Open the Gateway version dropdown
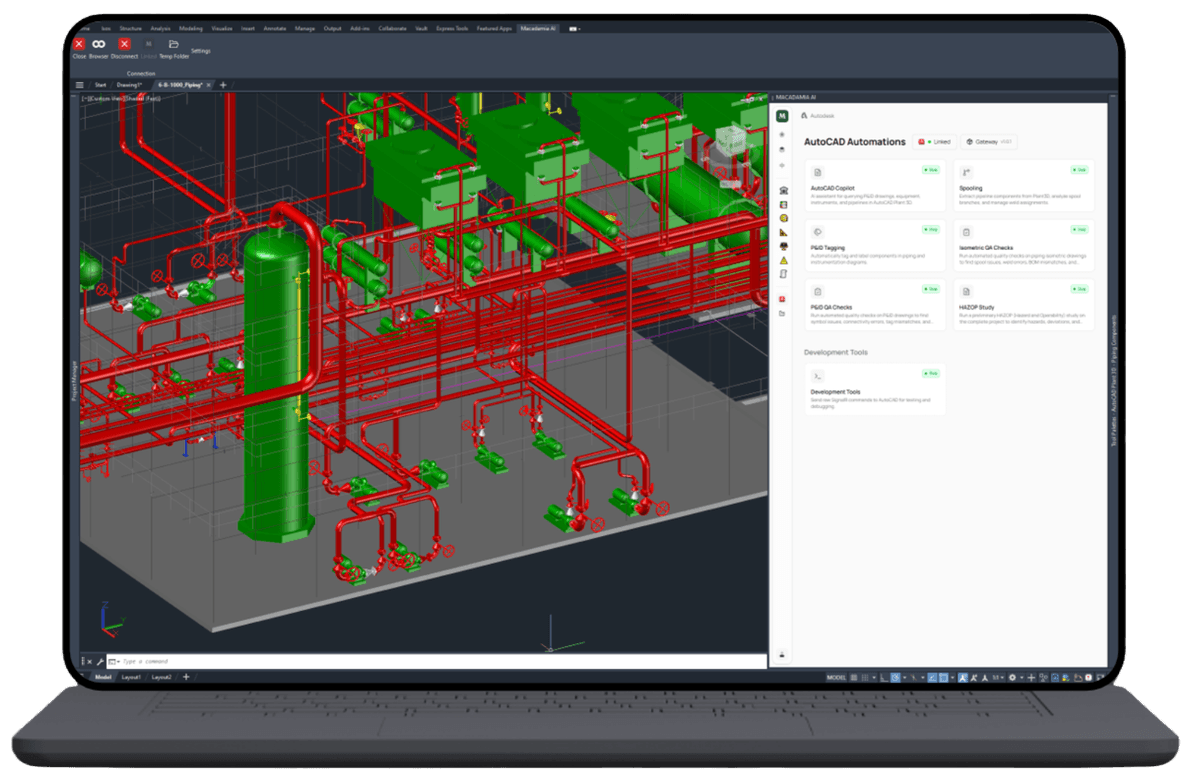The width and height of the screenshot is (1189, 779). pyautogui.click(x=990, y=141)
